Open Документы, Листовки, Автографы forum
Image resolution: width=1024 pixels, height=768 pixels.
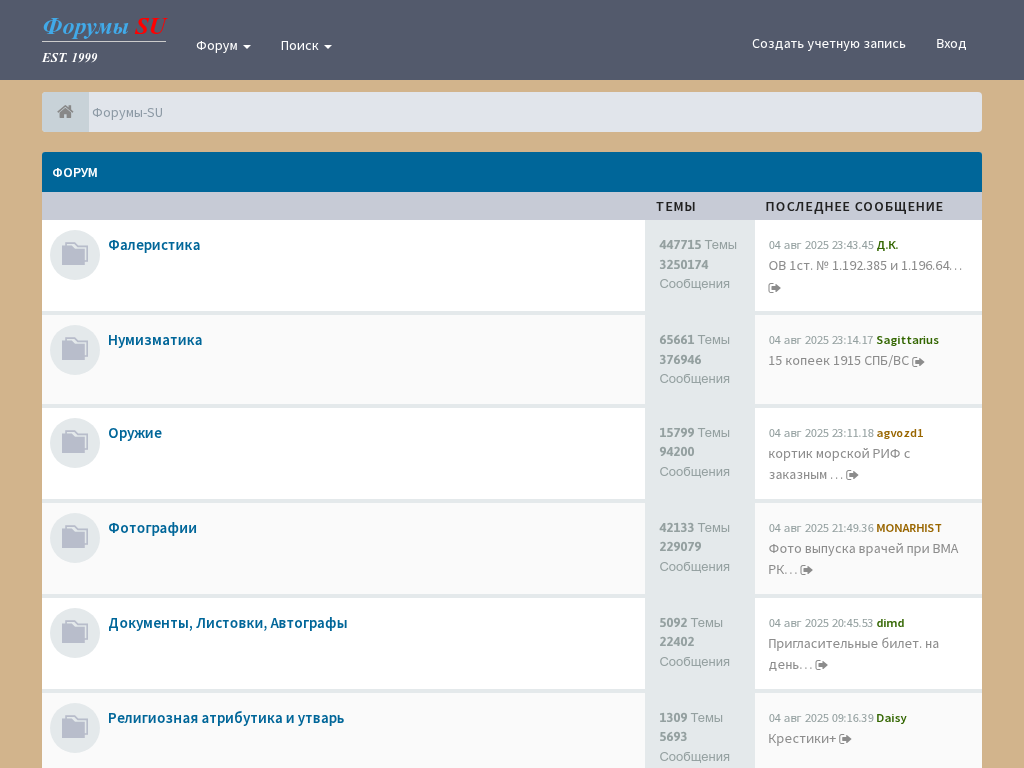(x=227, y=623)
